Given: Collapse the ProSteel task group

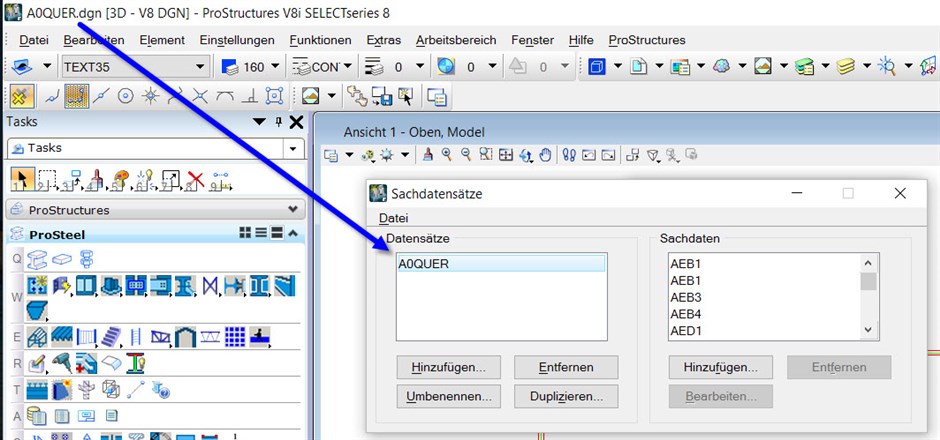Looking at the screenshot, I should coord(293,233).
